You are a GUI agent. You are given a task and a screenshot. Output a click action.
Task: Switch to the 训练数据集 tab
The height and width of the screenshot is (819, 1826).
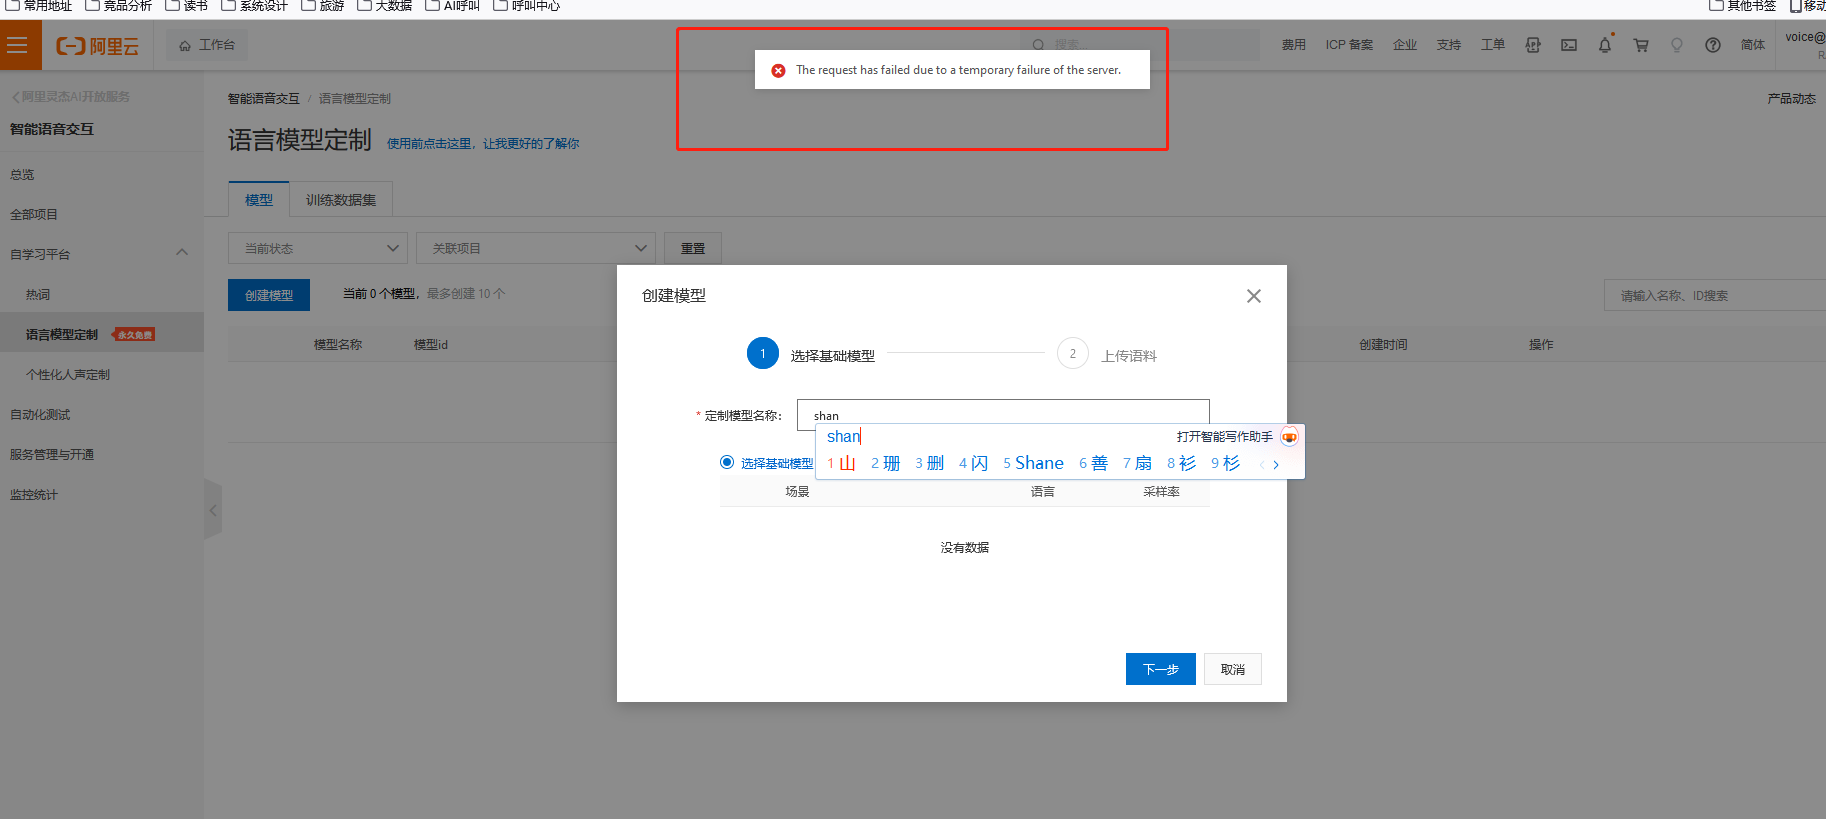coord(341,200)
